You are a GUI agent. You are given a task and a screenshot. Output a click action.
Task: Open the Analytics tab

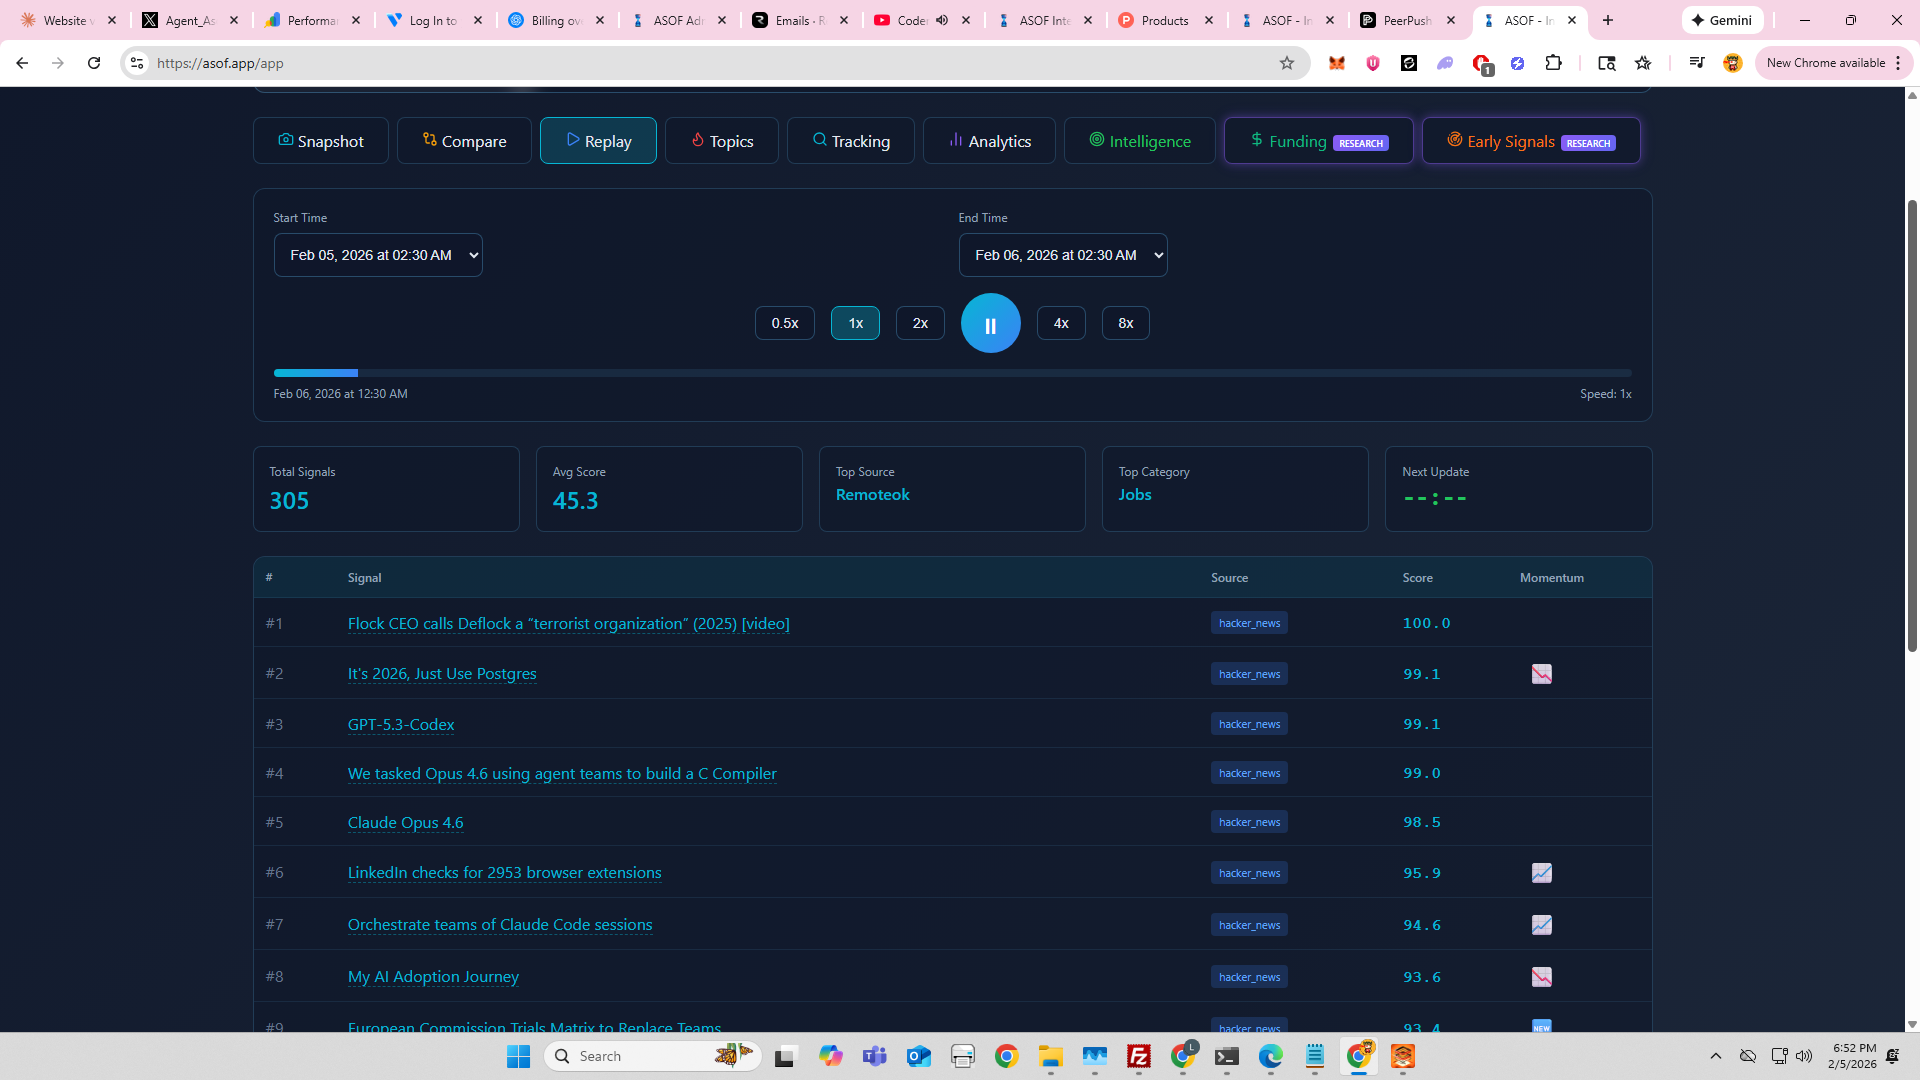coord(989,141)
